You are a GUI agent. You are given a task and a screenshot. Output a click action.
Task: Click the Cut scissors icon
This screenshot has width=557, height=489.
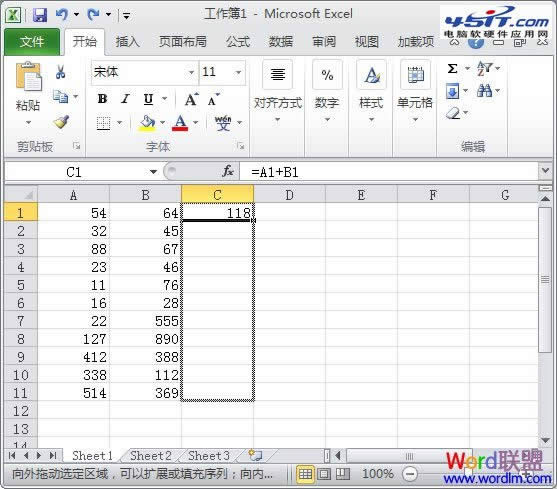point(60,72)
